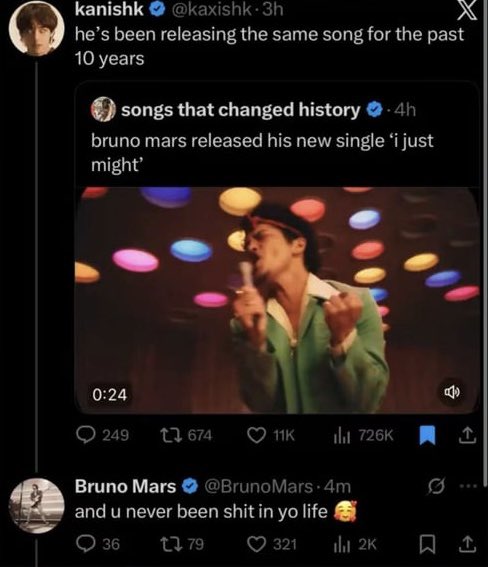Open Bruno Mars' profile avatar
Viewport: 488px width, 567px height.
(x=37, y=506)
